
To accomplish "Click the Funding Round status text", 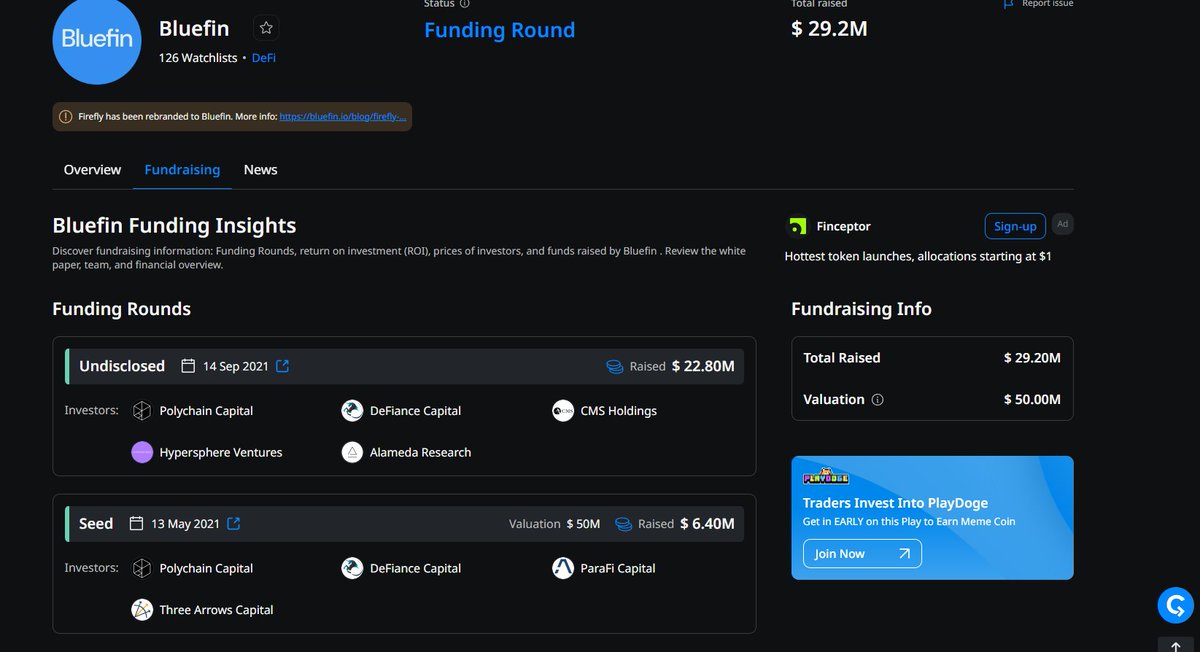I will (500, 30).
